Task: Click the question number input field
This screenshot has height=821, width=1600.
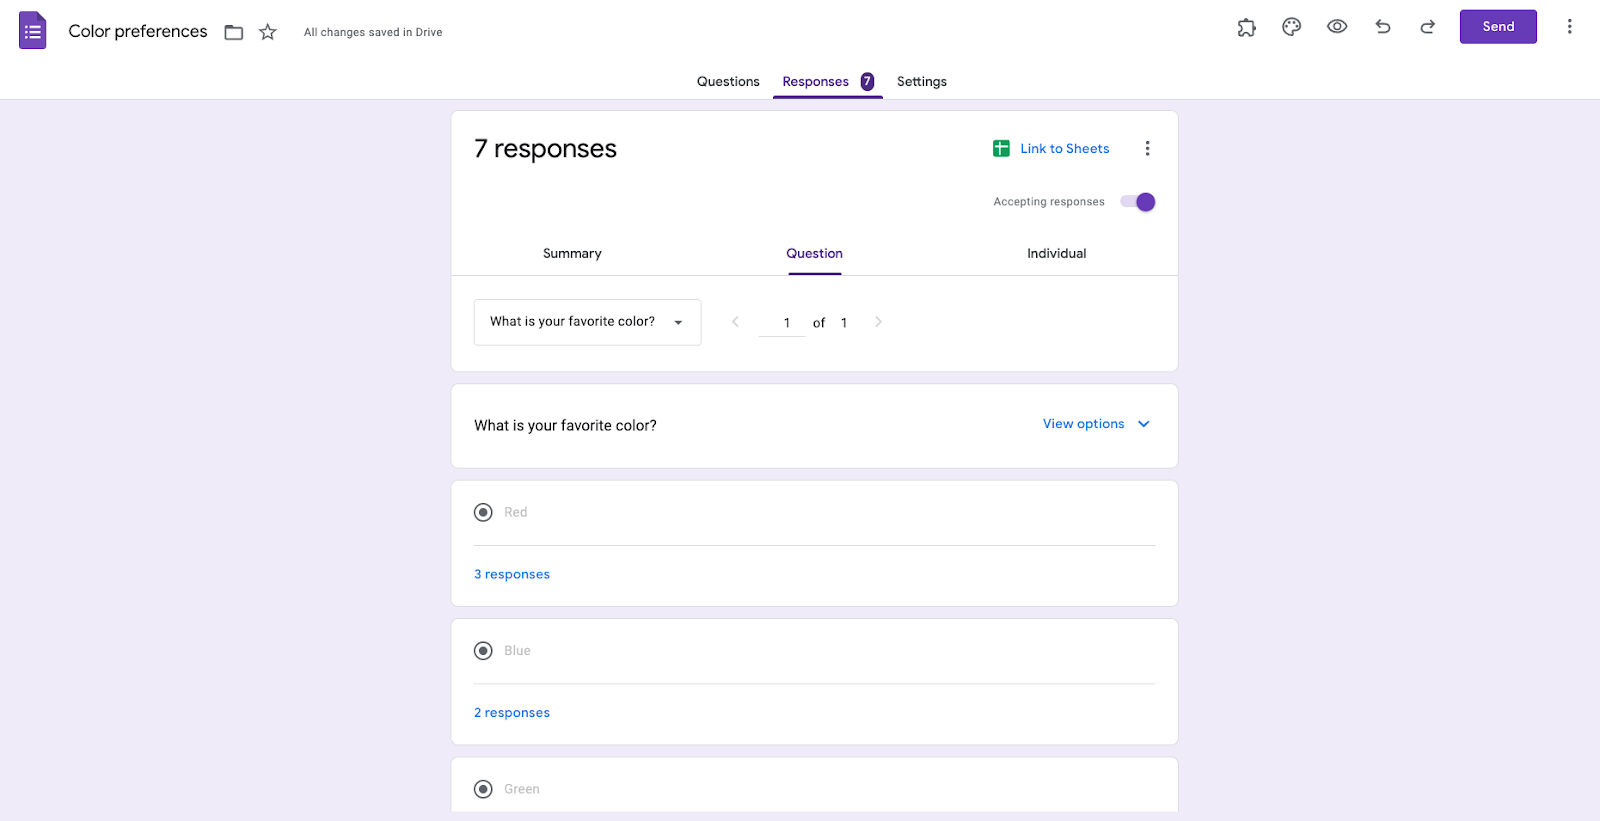Action: (782, 323)
